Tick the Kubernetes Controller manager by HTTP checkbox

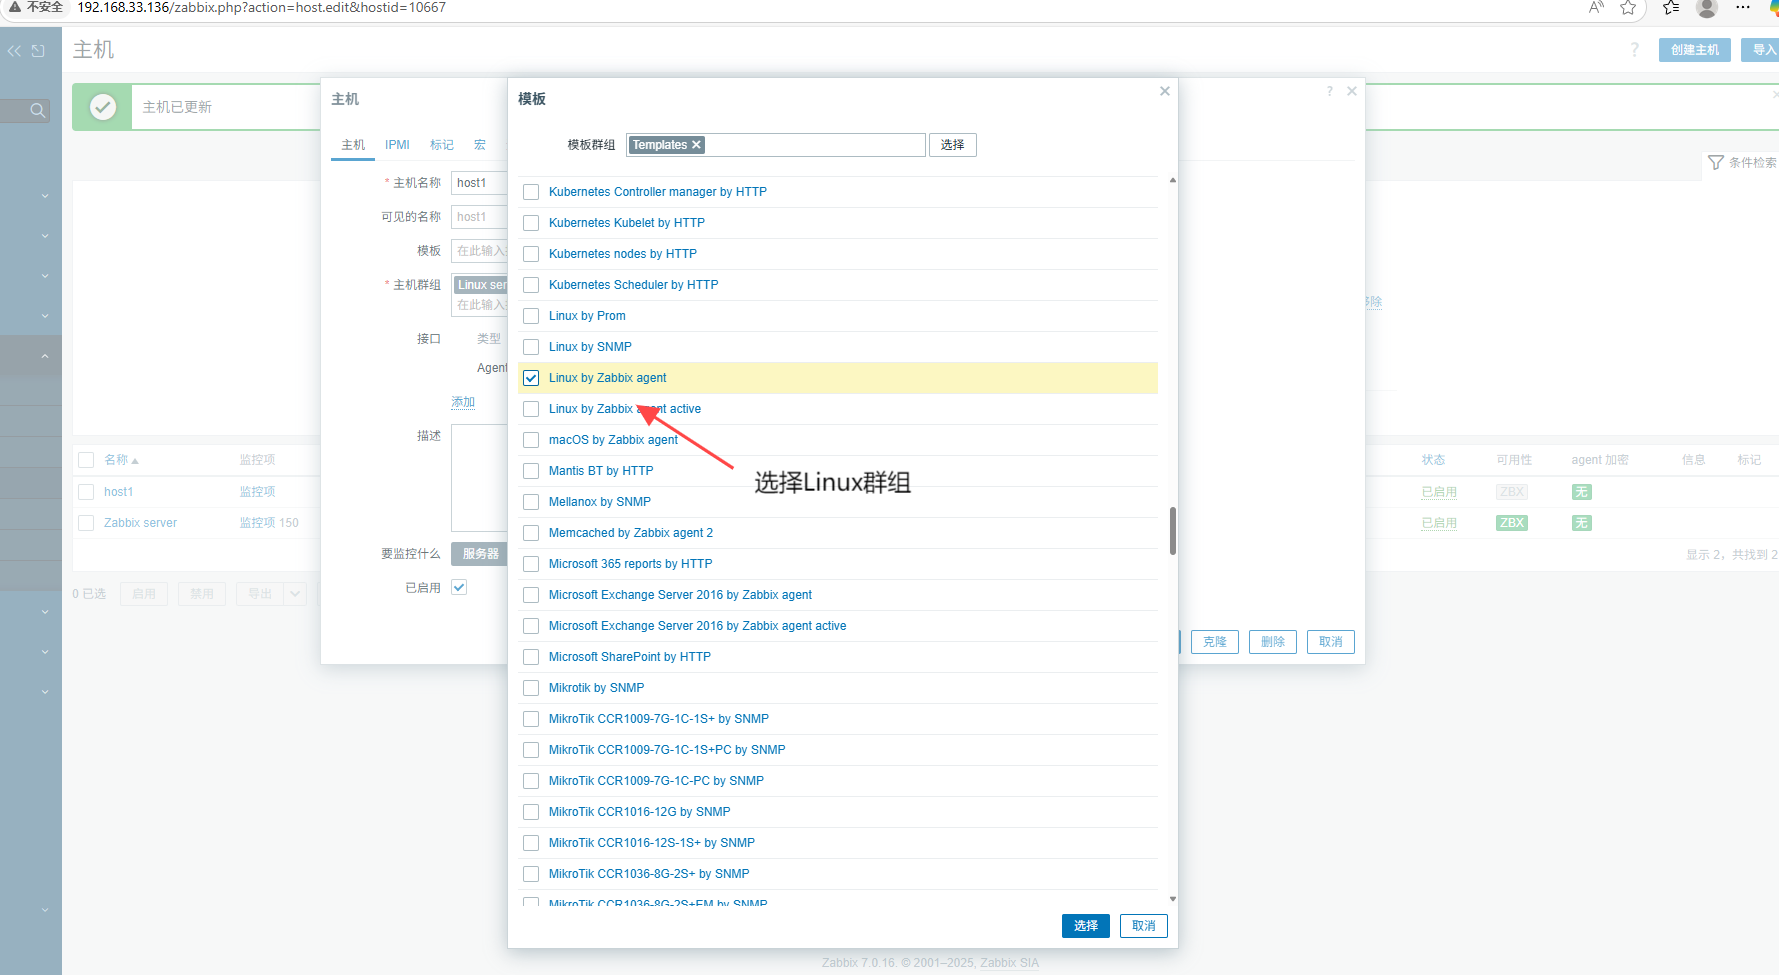[x=531, y=192]
